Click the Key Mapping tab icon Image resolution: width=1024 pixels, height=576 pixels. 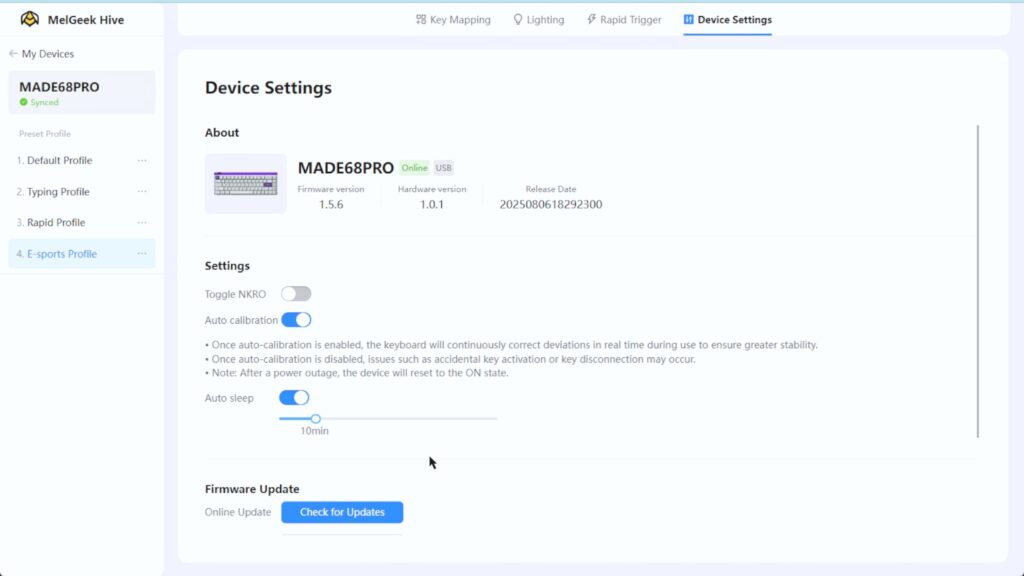421,20
